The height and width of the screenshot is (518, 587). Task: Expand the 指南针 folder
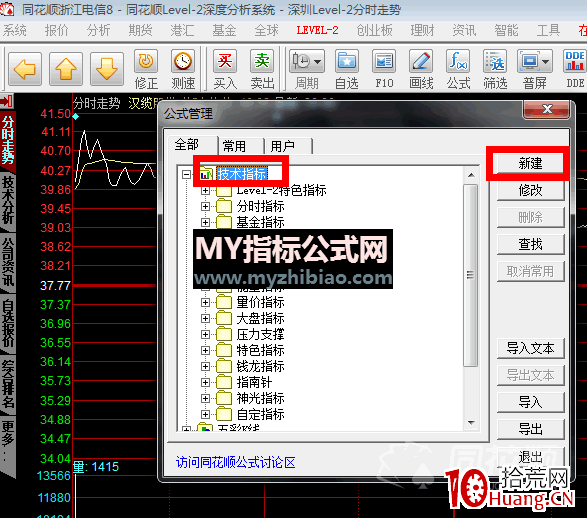(205, 383)
